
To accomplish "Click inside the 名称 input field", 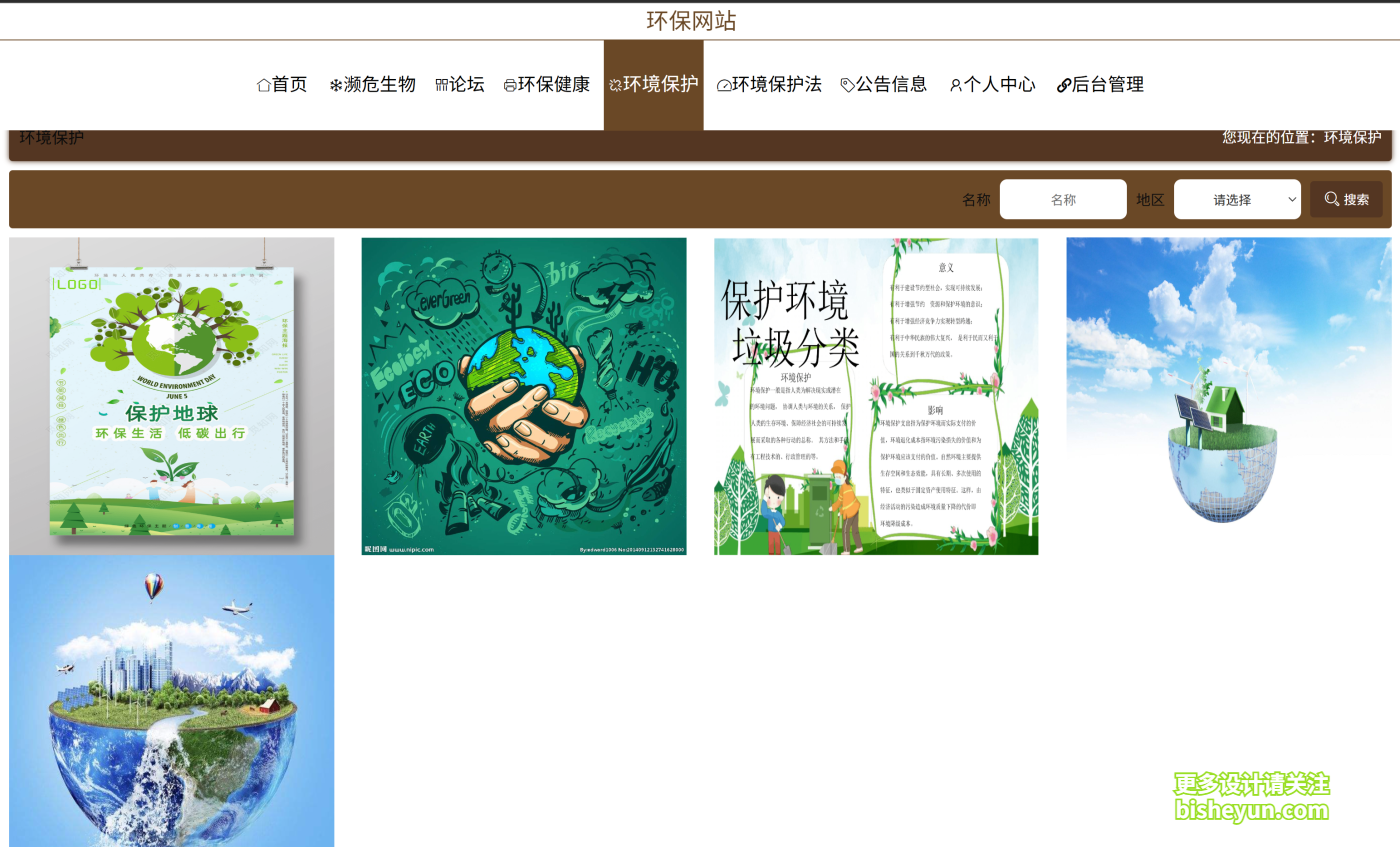I will click(x=1063, y=198).
